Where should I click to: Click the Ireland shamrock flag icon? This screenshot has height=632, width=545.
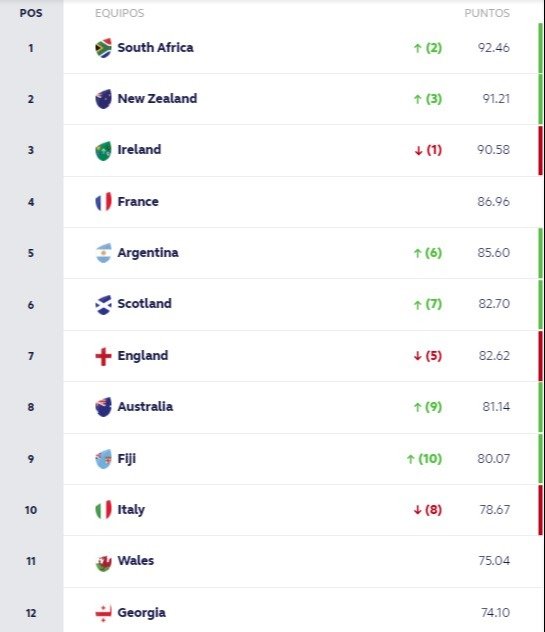point(103,150)
